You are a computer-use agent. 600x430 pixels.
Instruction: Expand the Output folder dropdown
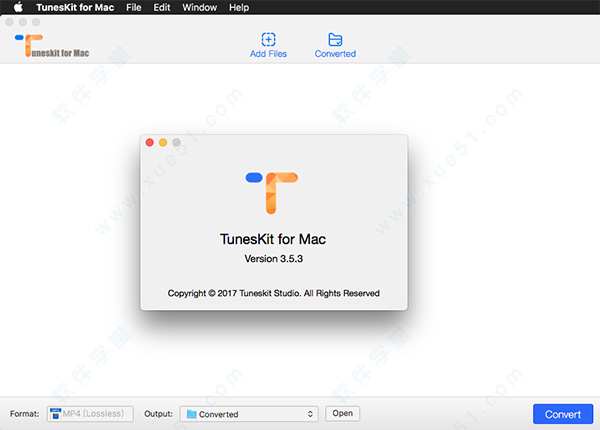(x=249, y=414)
